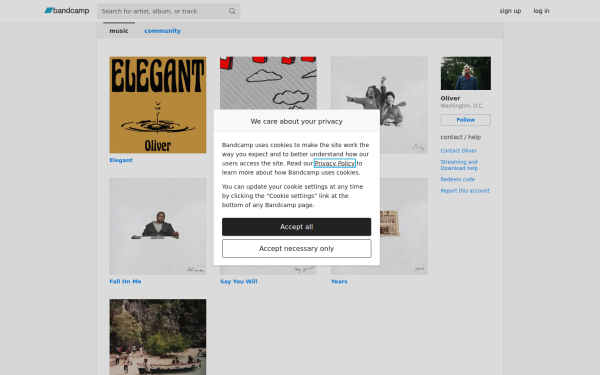Switch to the music tab
This screenshot has height=375, width=600.
coord(119,31)
